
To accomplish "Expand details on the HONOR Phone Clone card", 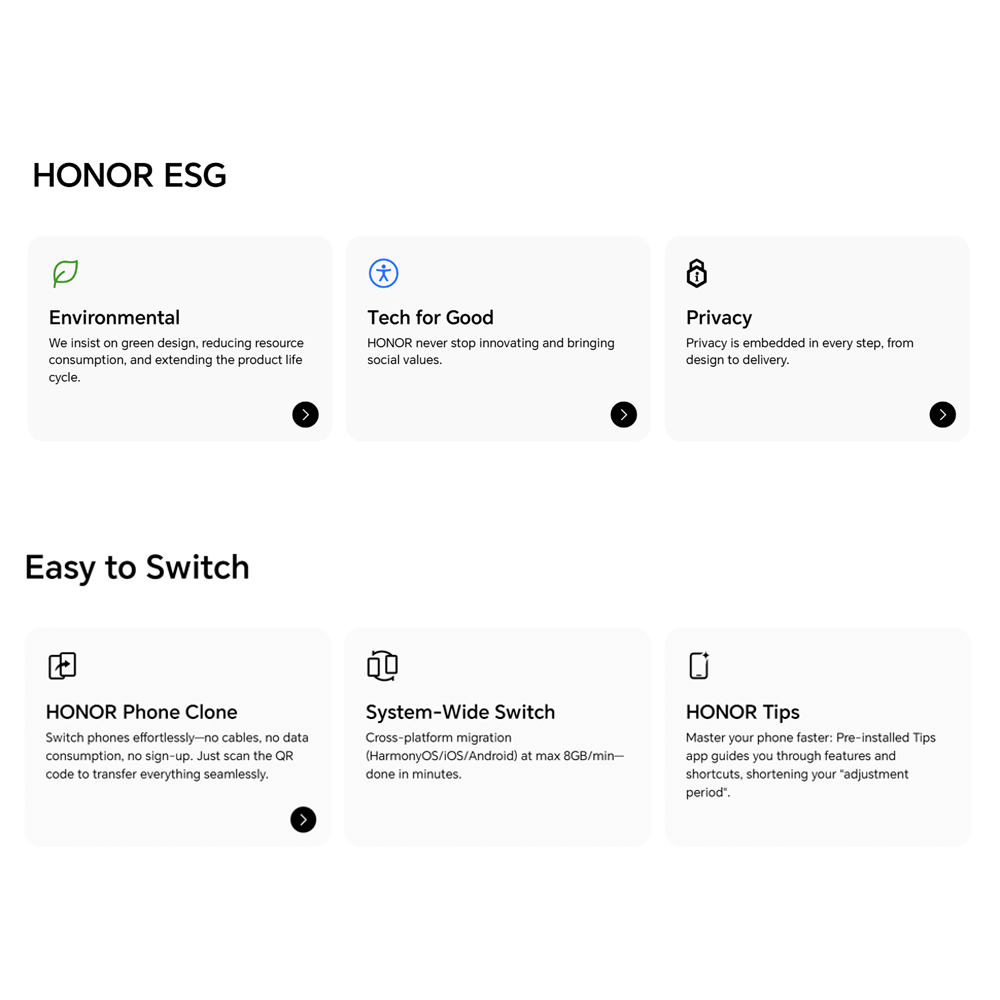I will [x=303, y=819].
